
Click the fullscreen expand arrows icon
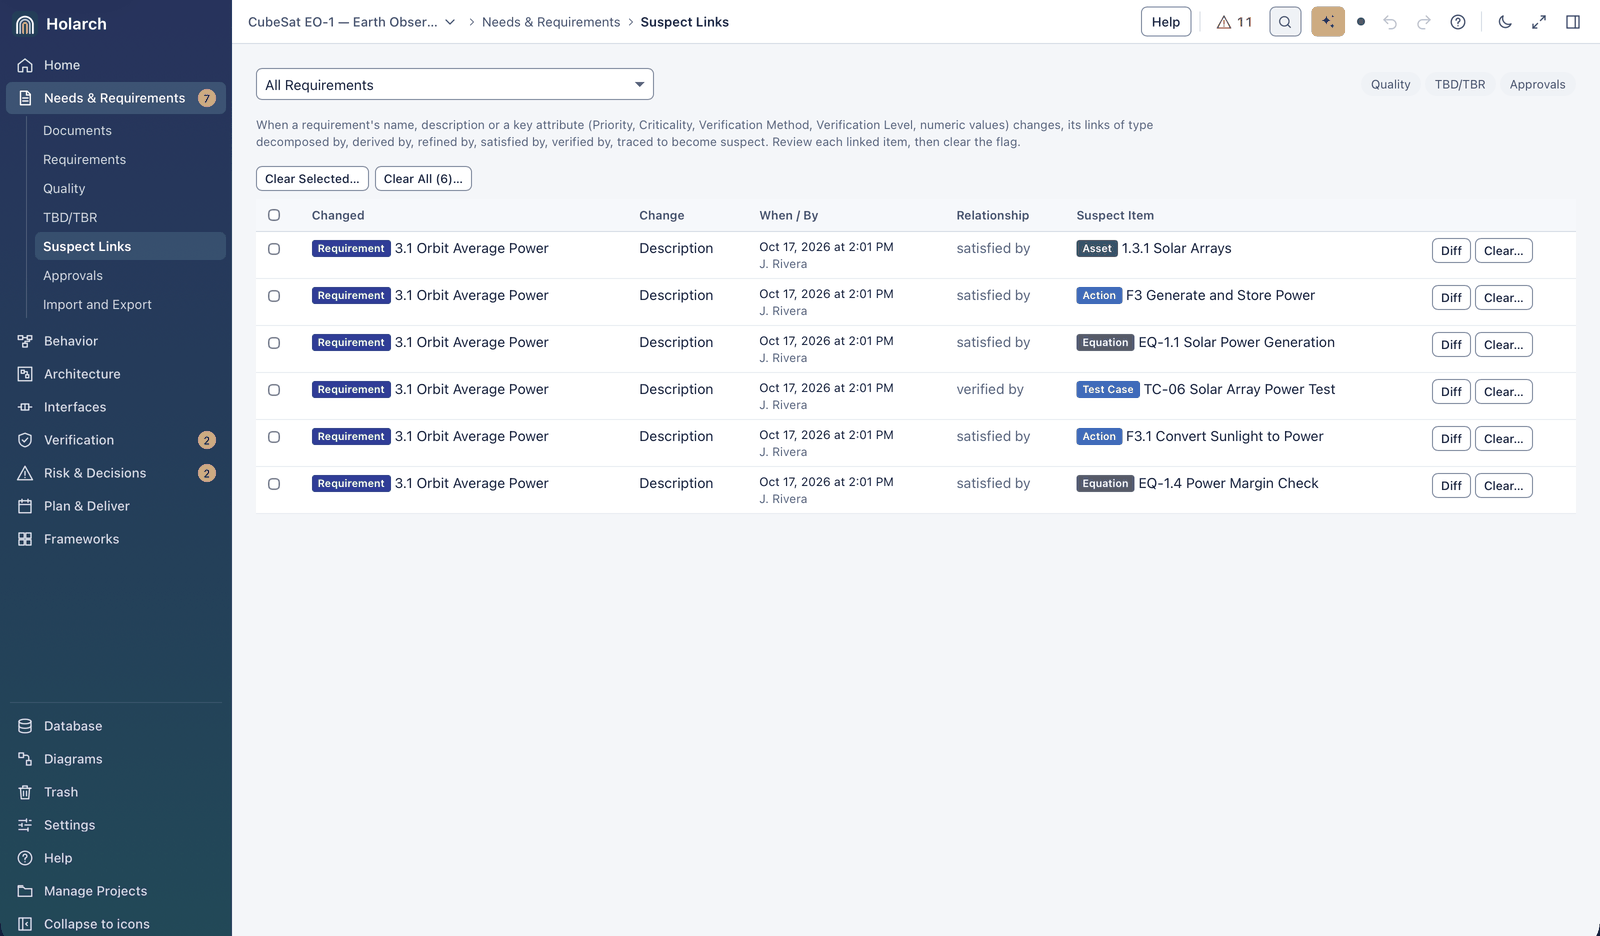(1539, 22)
